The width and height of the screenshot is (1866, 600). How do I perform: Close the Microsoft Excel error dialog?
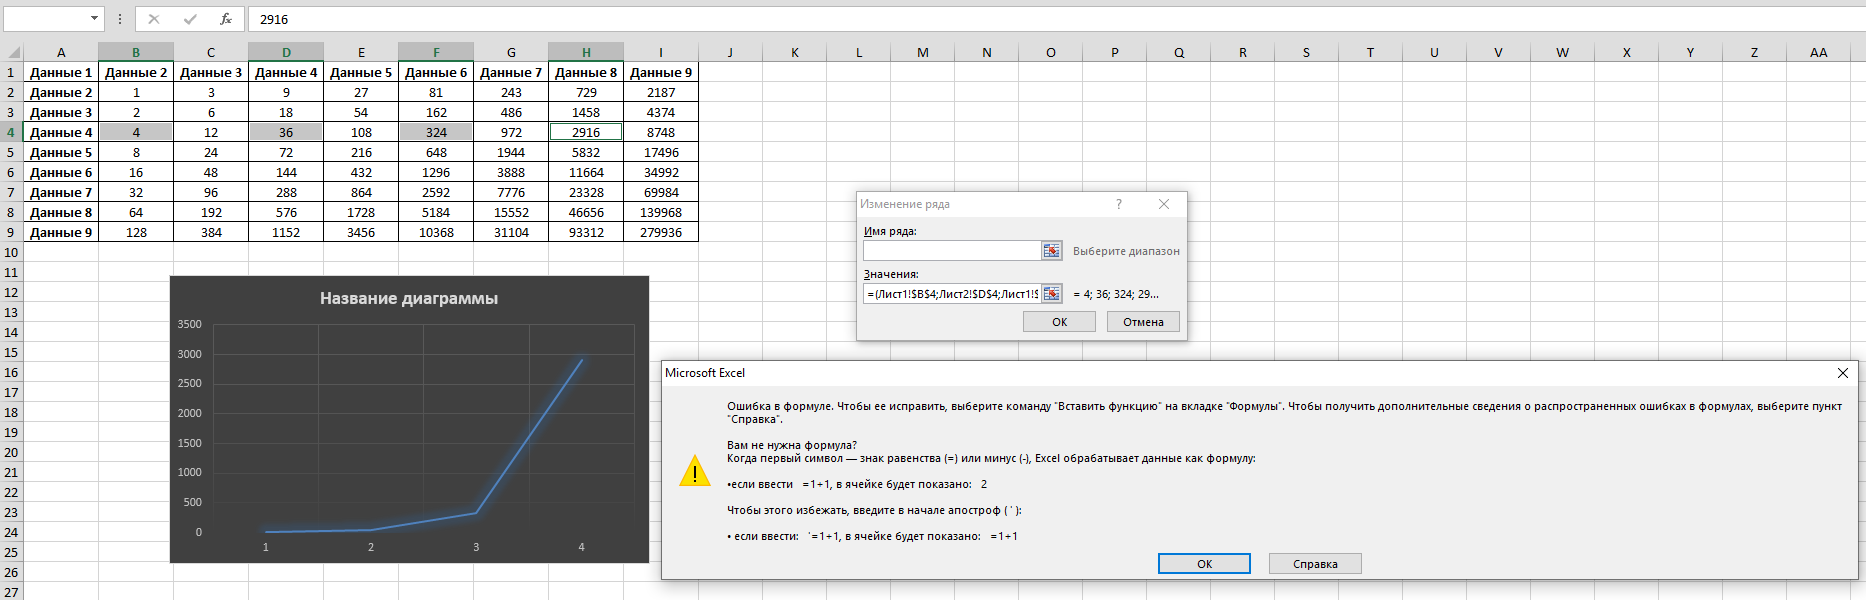tap(1842, 373)
